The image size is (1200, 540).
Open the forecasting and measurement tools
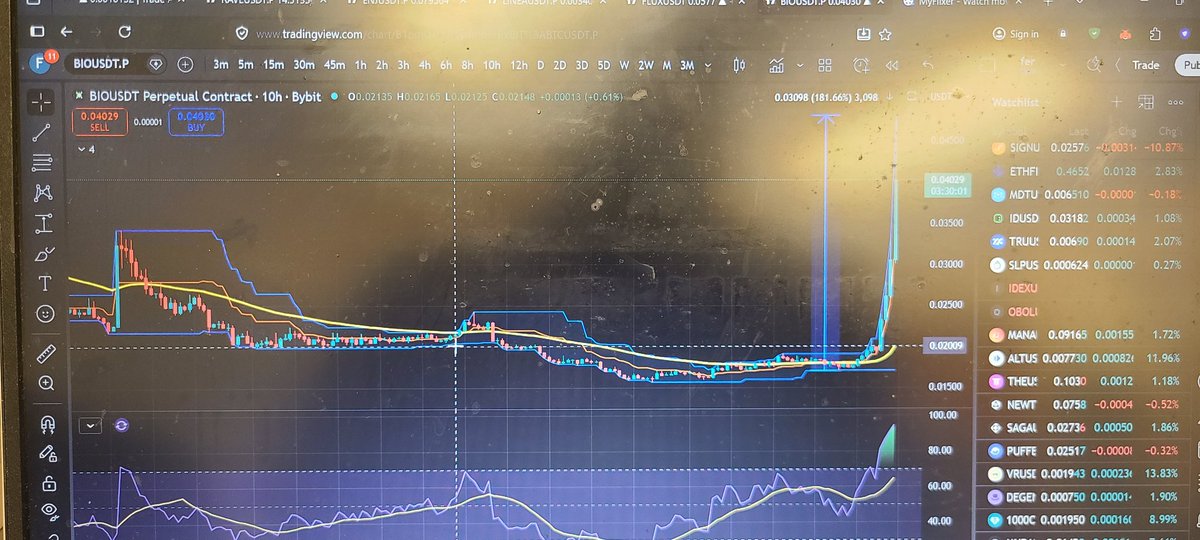pyautogui.click(x=43, y=223)
